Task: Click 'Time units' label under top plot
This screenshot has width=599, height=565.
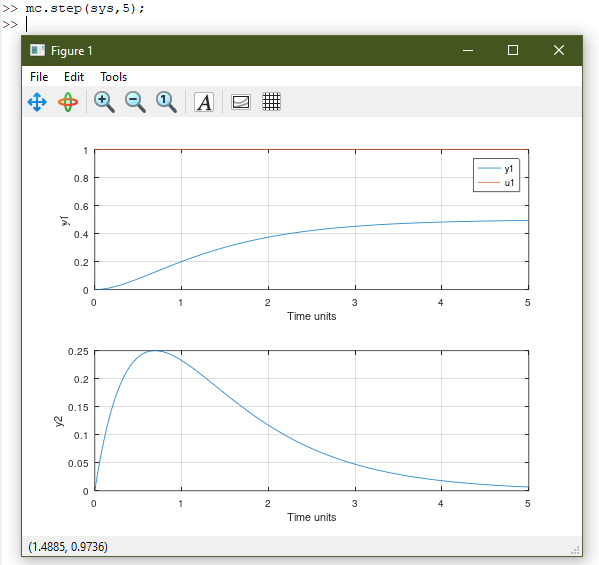Action: pos(312,316)
